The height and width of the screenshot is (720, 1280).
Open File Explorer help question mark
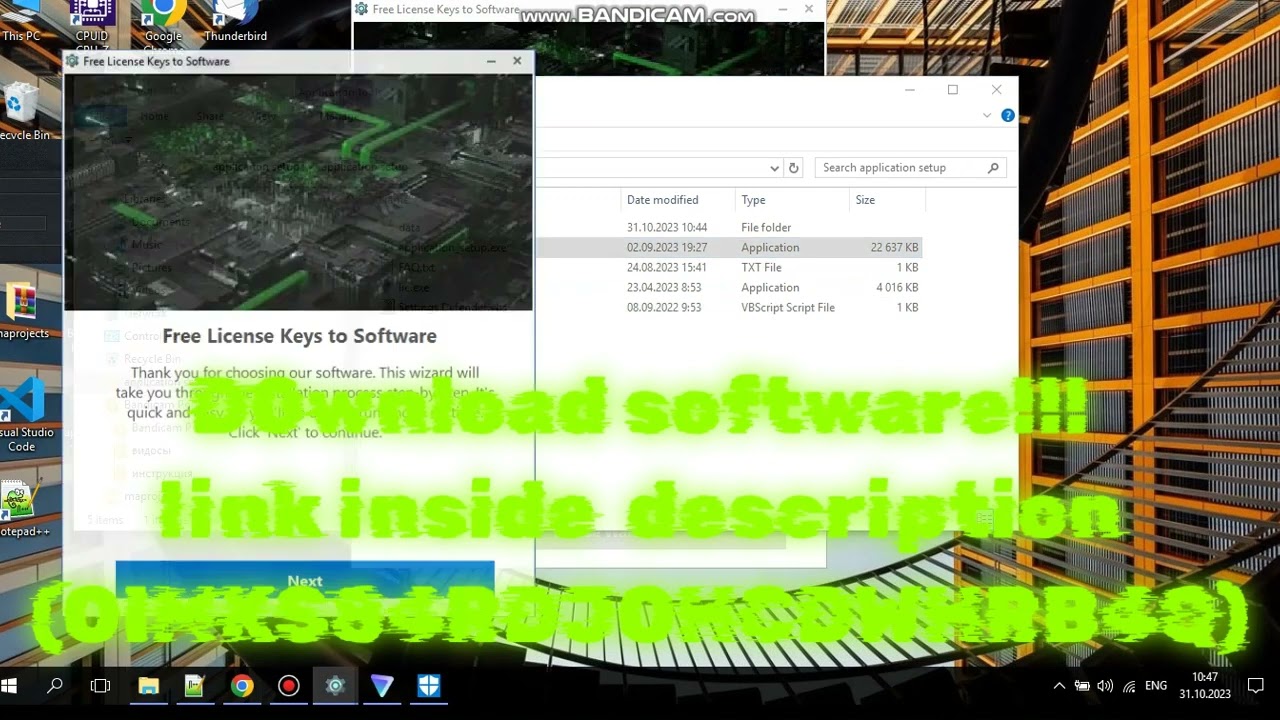click(1008, 115)
